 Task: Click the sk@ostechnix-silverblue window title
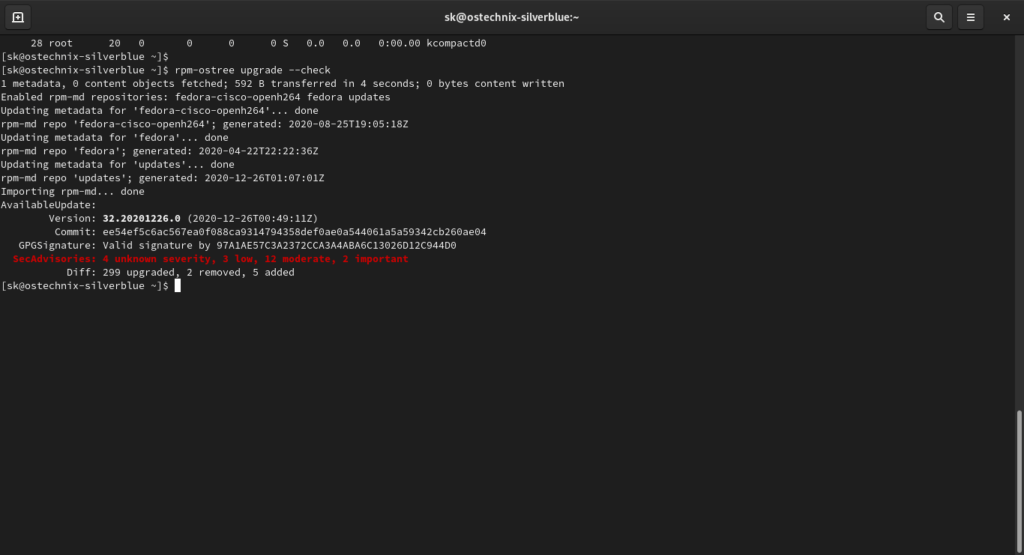(511, 17)
